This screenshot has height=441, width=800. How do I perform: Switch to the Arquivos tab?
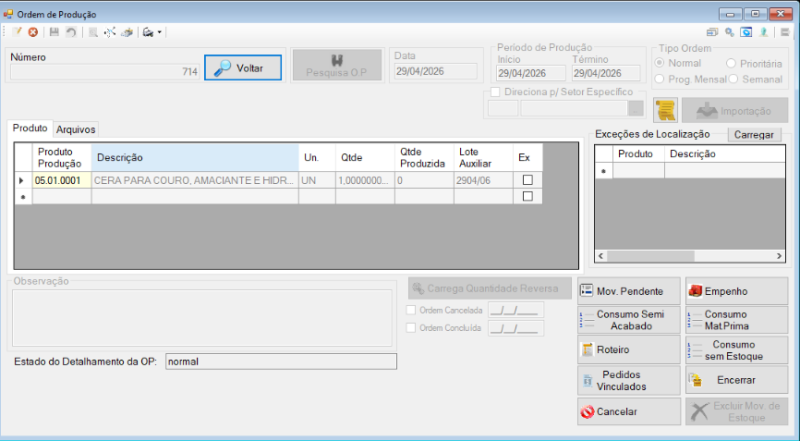coord(76,129)
